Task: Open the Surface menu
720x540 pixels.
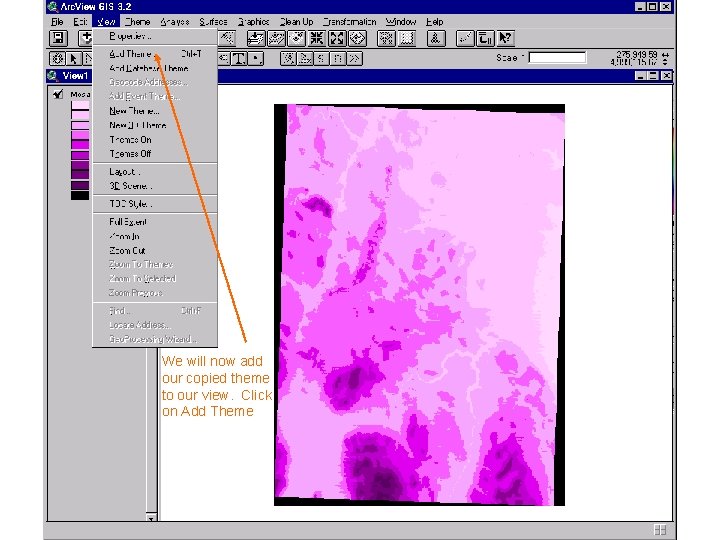Action: (x=213, y=22)
